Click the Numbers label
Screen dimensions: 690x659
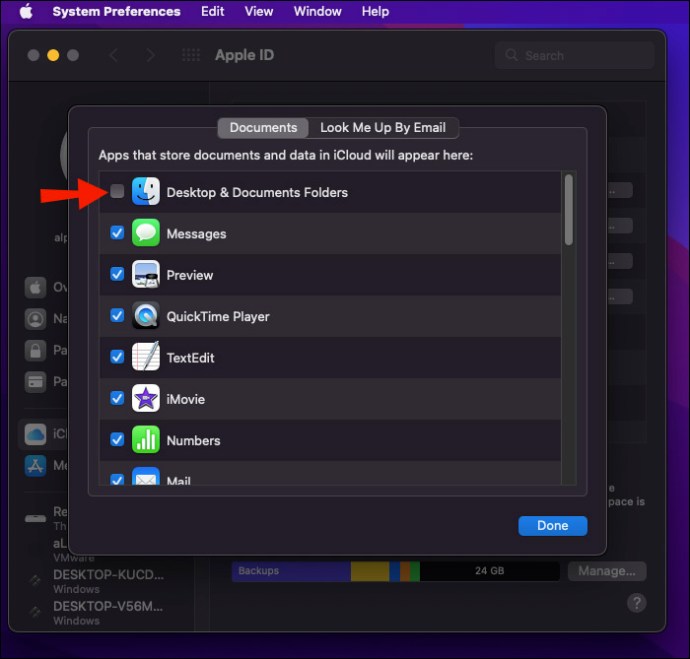(x=193, y=441)
